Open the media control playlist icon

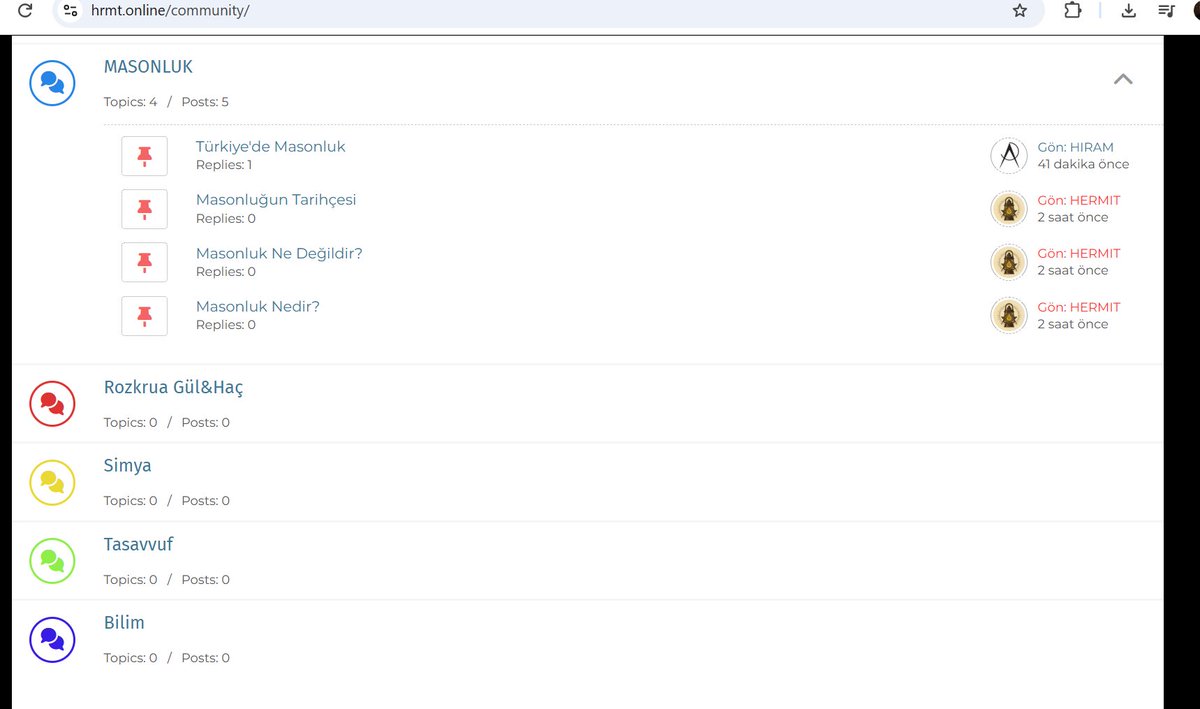point(1166,11)
